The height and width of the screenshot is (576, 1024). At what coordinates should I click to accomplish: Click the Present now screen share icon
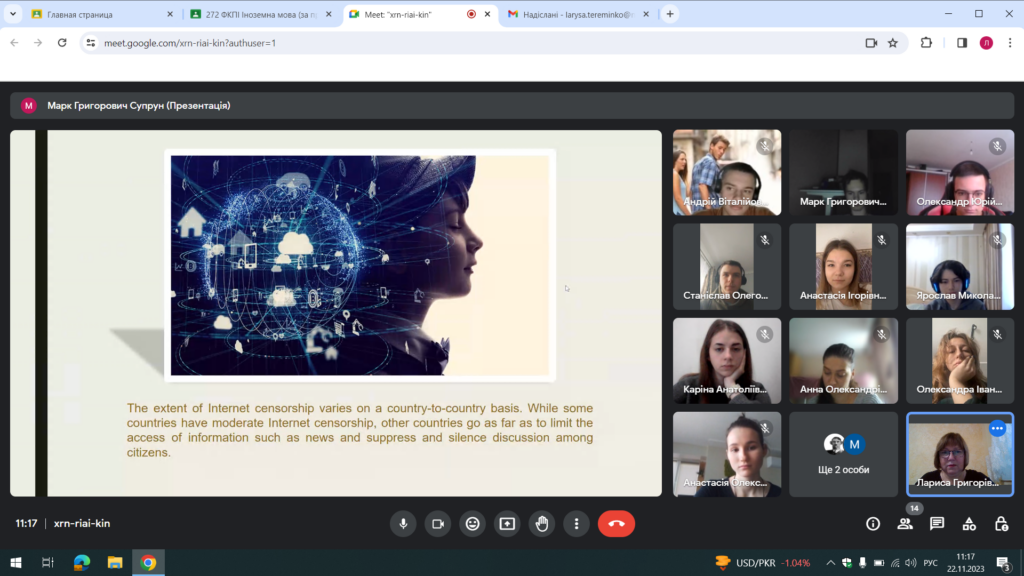pos(507,523)
